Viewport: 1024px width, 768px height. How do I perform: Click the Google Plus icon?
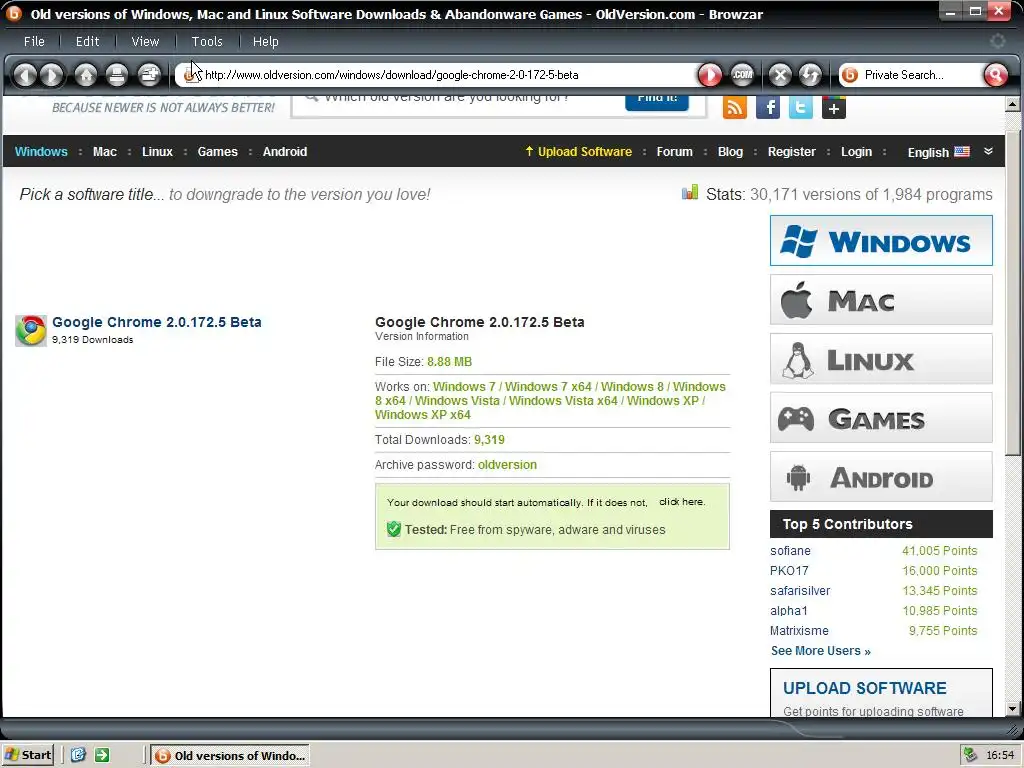pyautogui.click(x=834, y=107)
